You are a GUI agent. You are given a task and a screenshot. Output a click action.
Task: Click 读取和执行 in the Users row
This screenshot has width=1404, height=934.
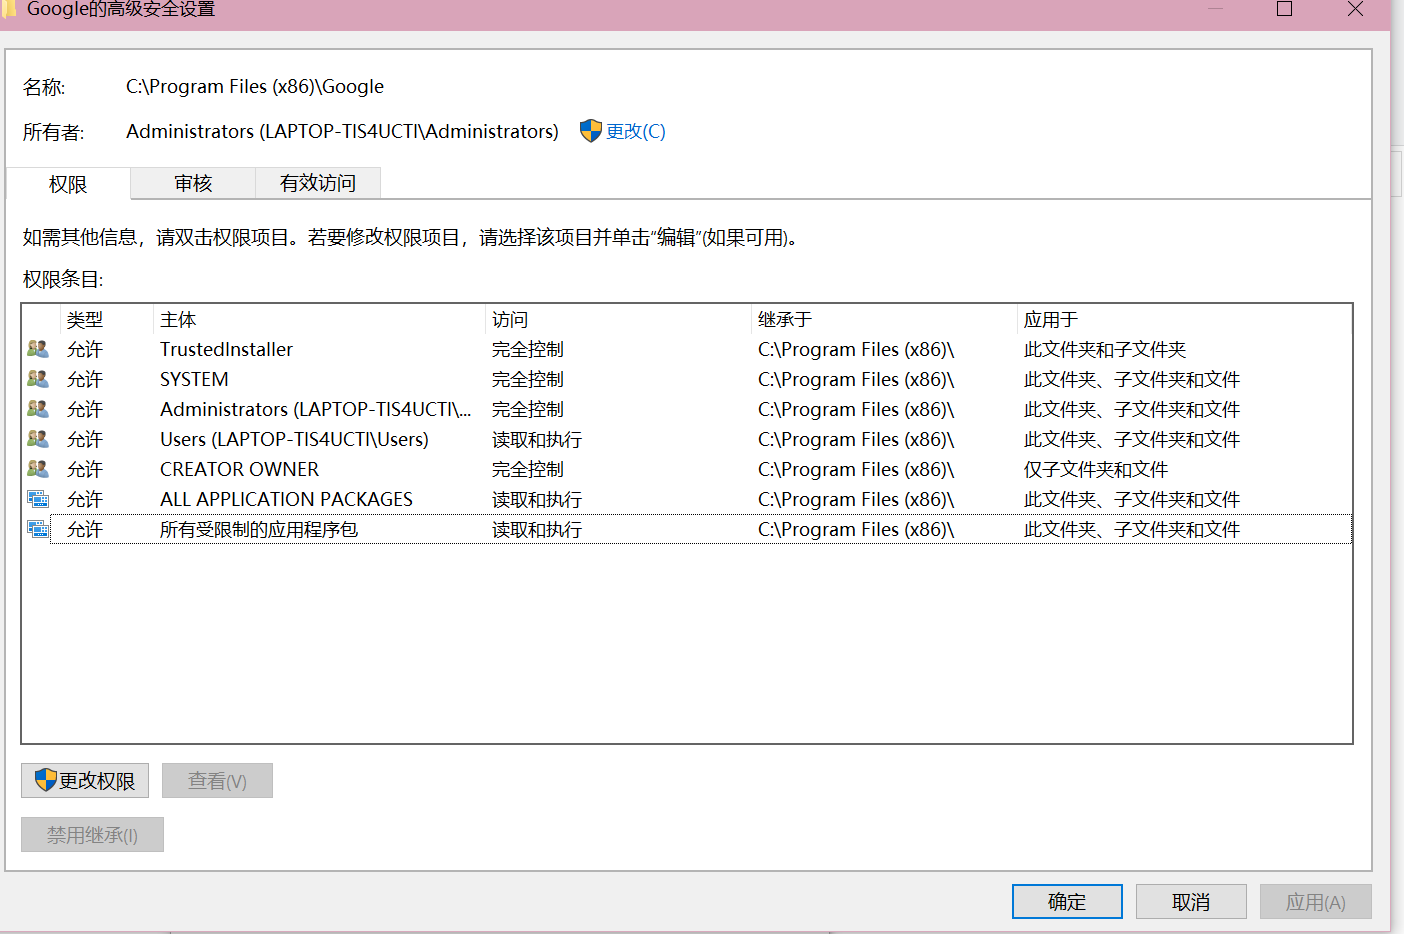pos(537,439)
